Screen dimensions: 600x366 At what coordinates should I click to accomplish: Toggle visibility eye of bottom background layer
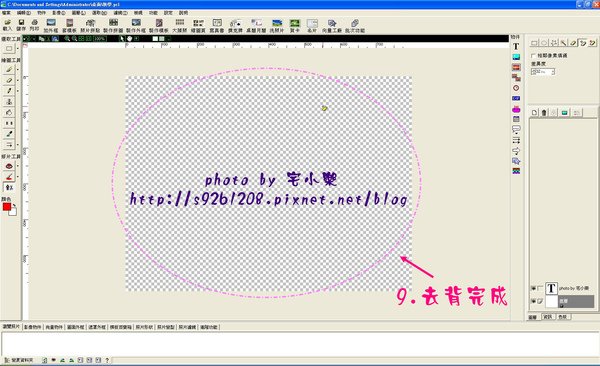point(533,301)
